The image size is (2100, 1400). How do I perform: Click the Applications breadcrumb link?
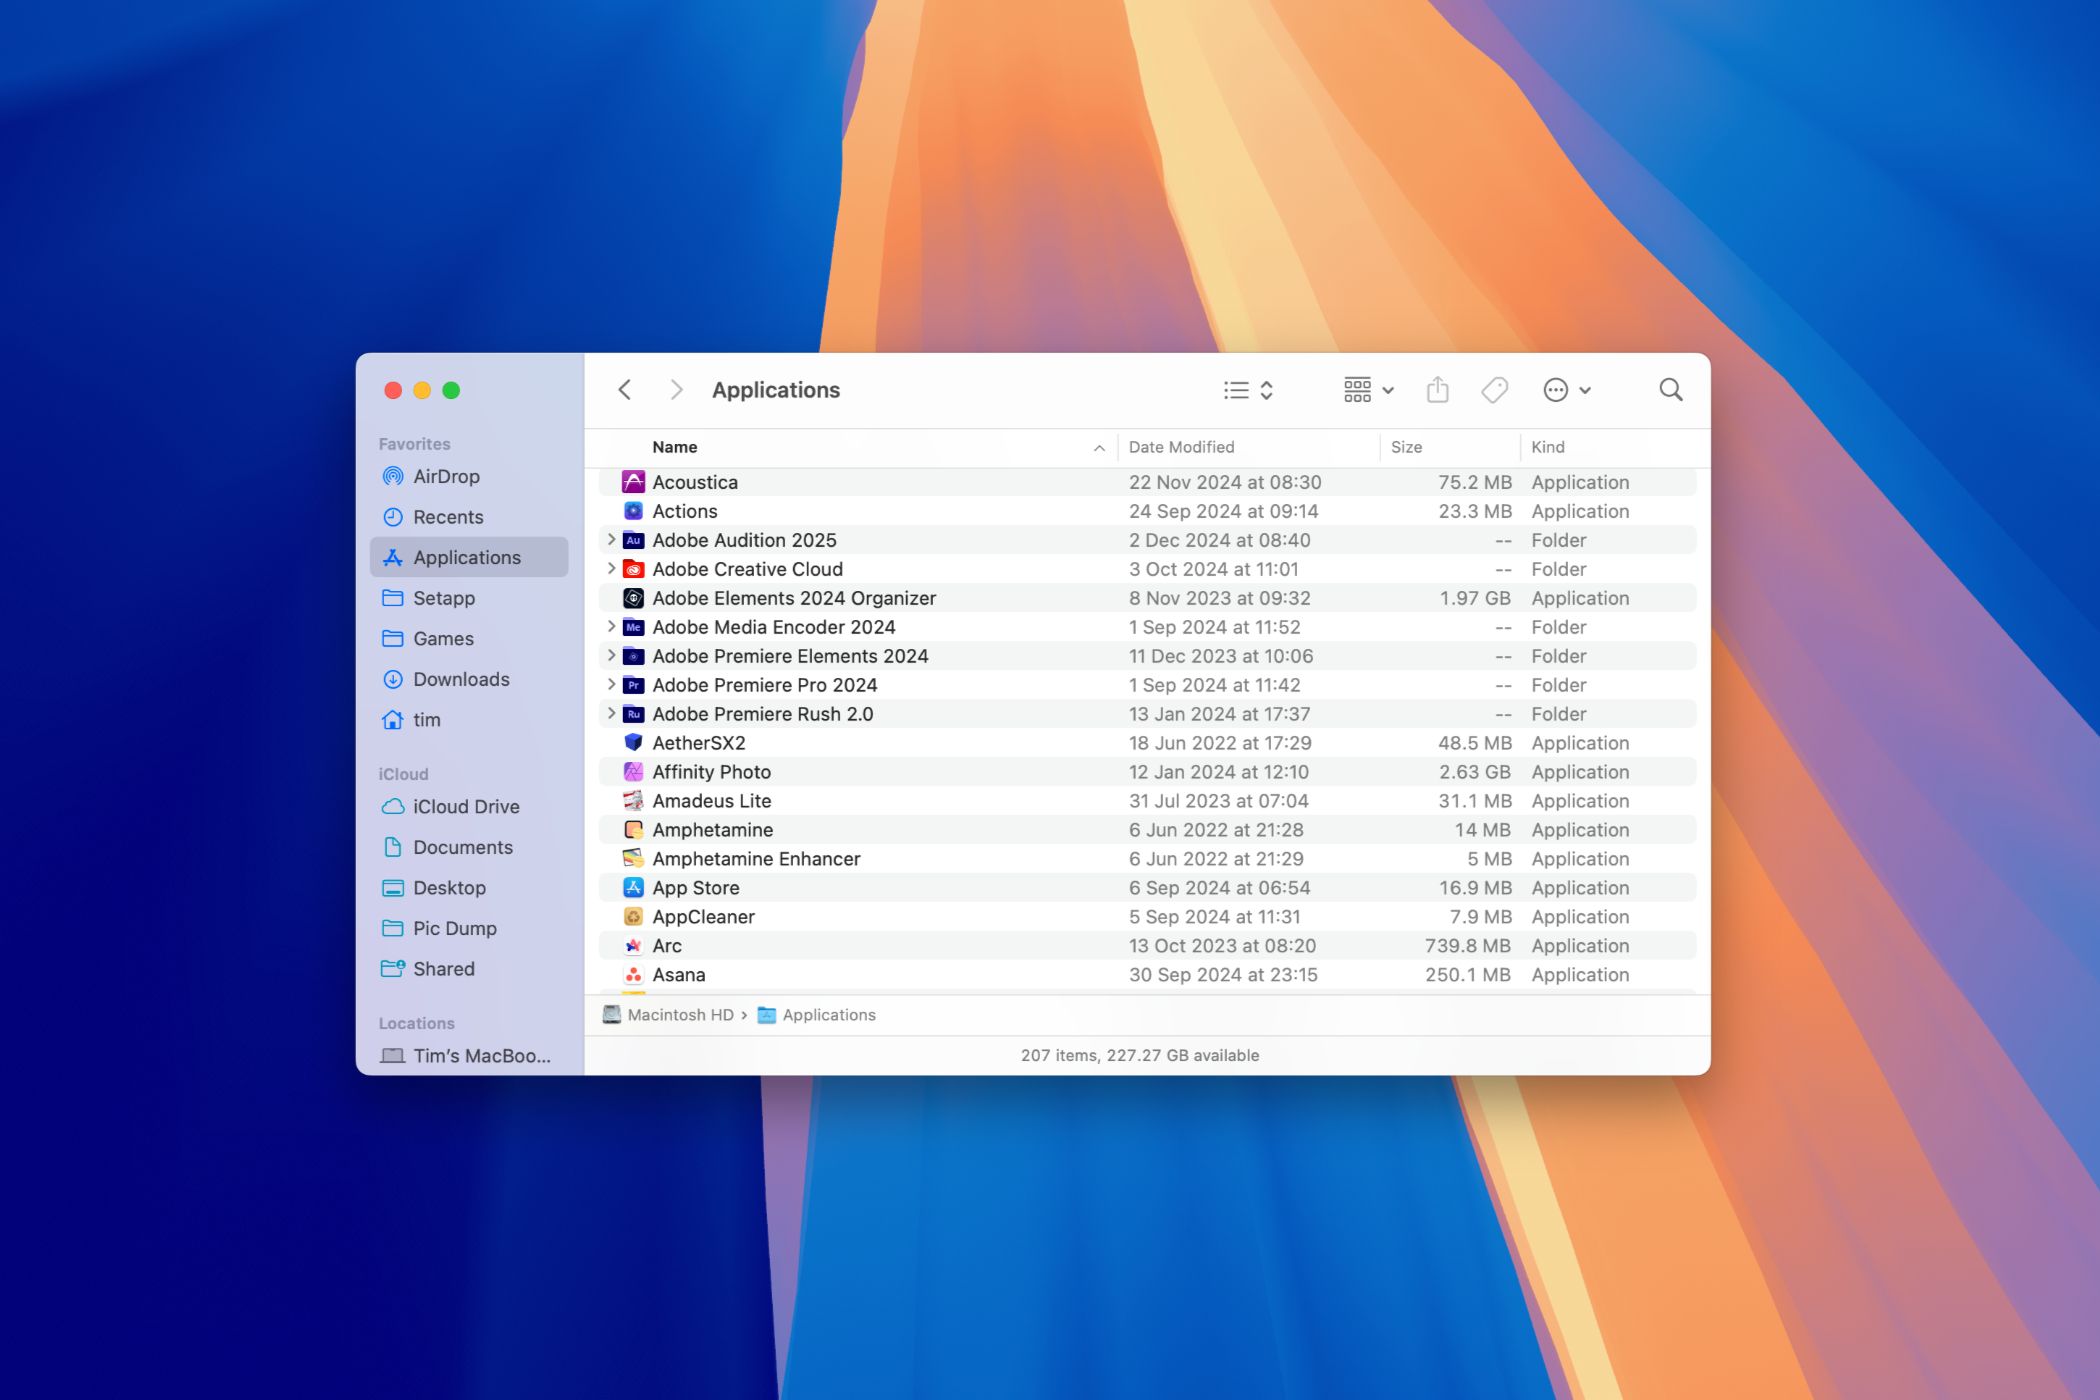coord(830,1014)
